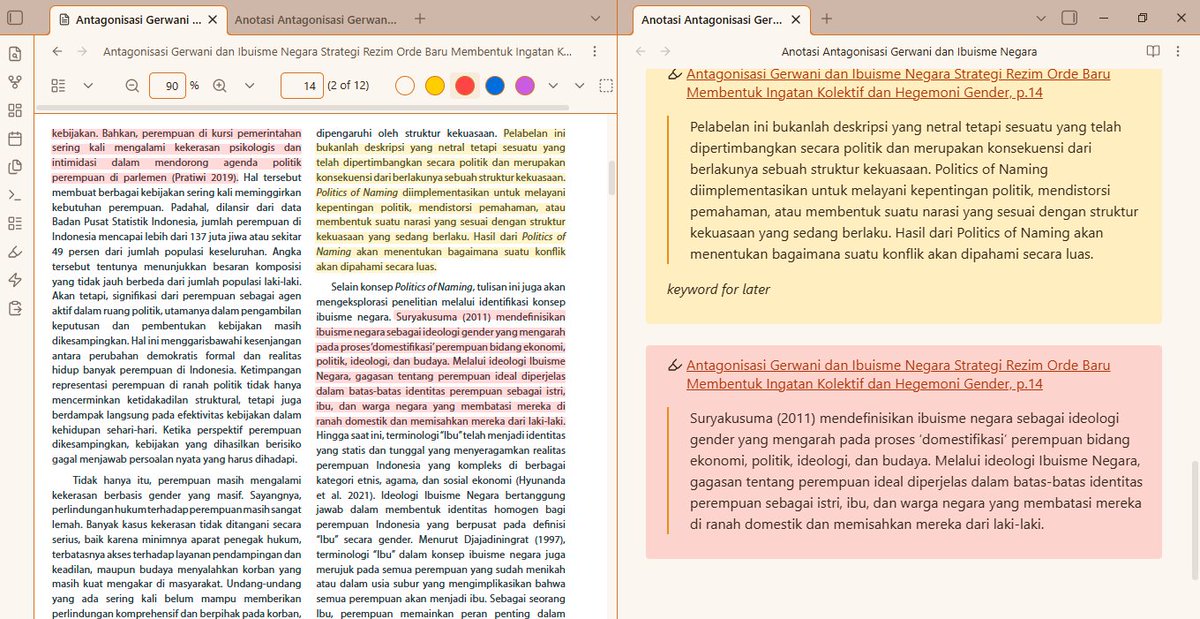The image size is (1200, 619).
Task: Click the highlighter ribbon icon
Action: pyautogui.click(x=14, y=251)
